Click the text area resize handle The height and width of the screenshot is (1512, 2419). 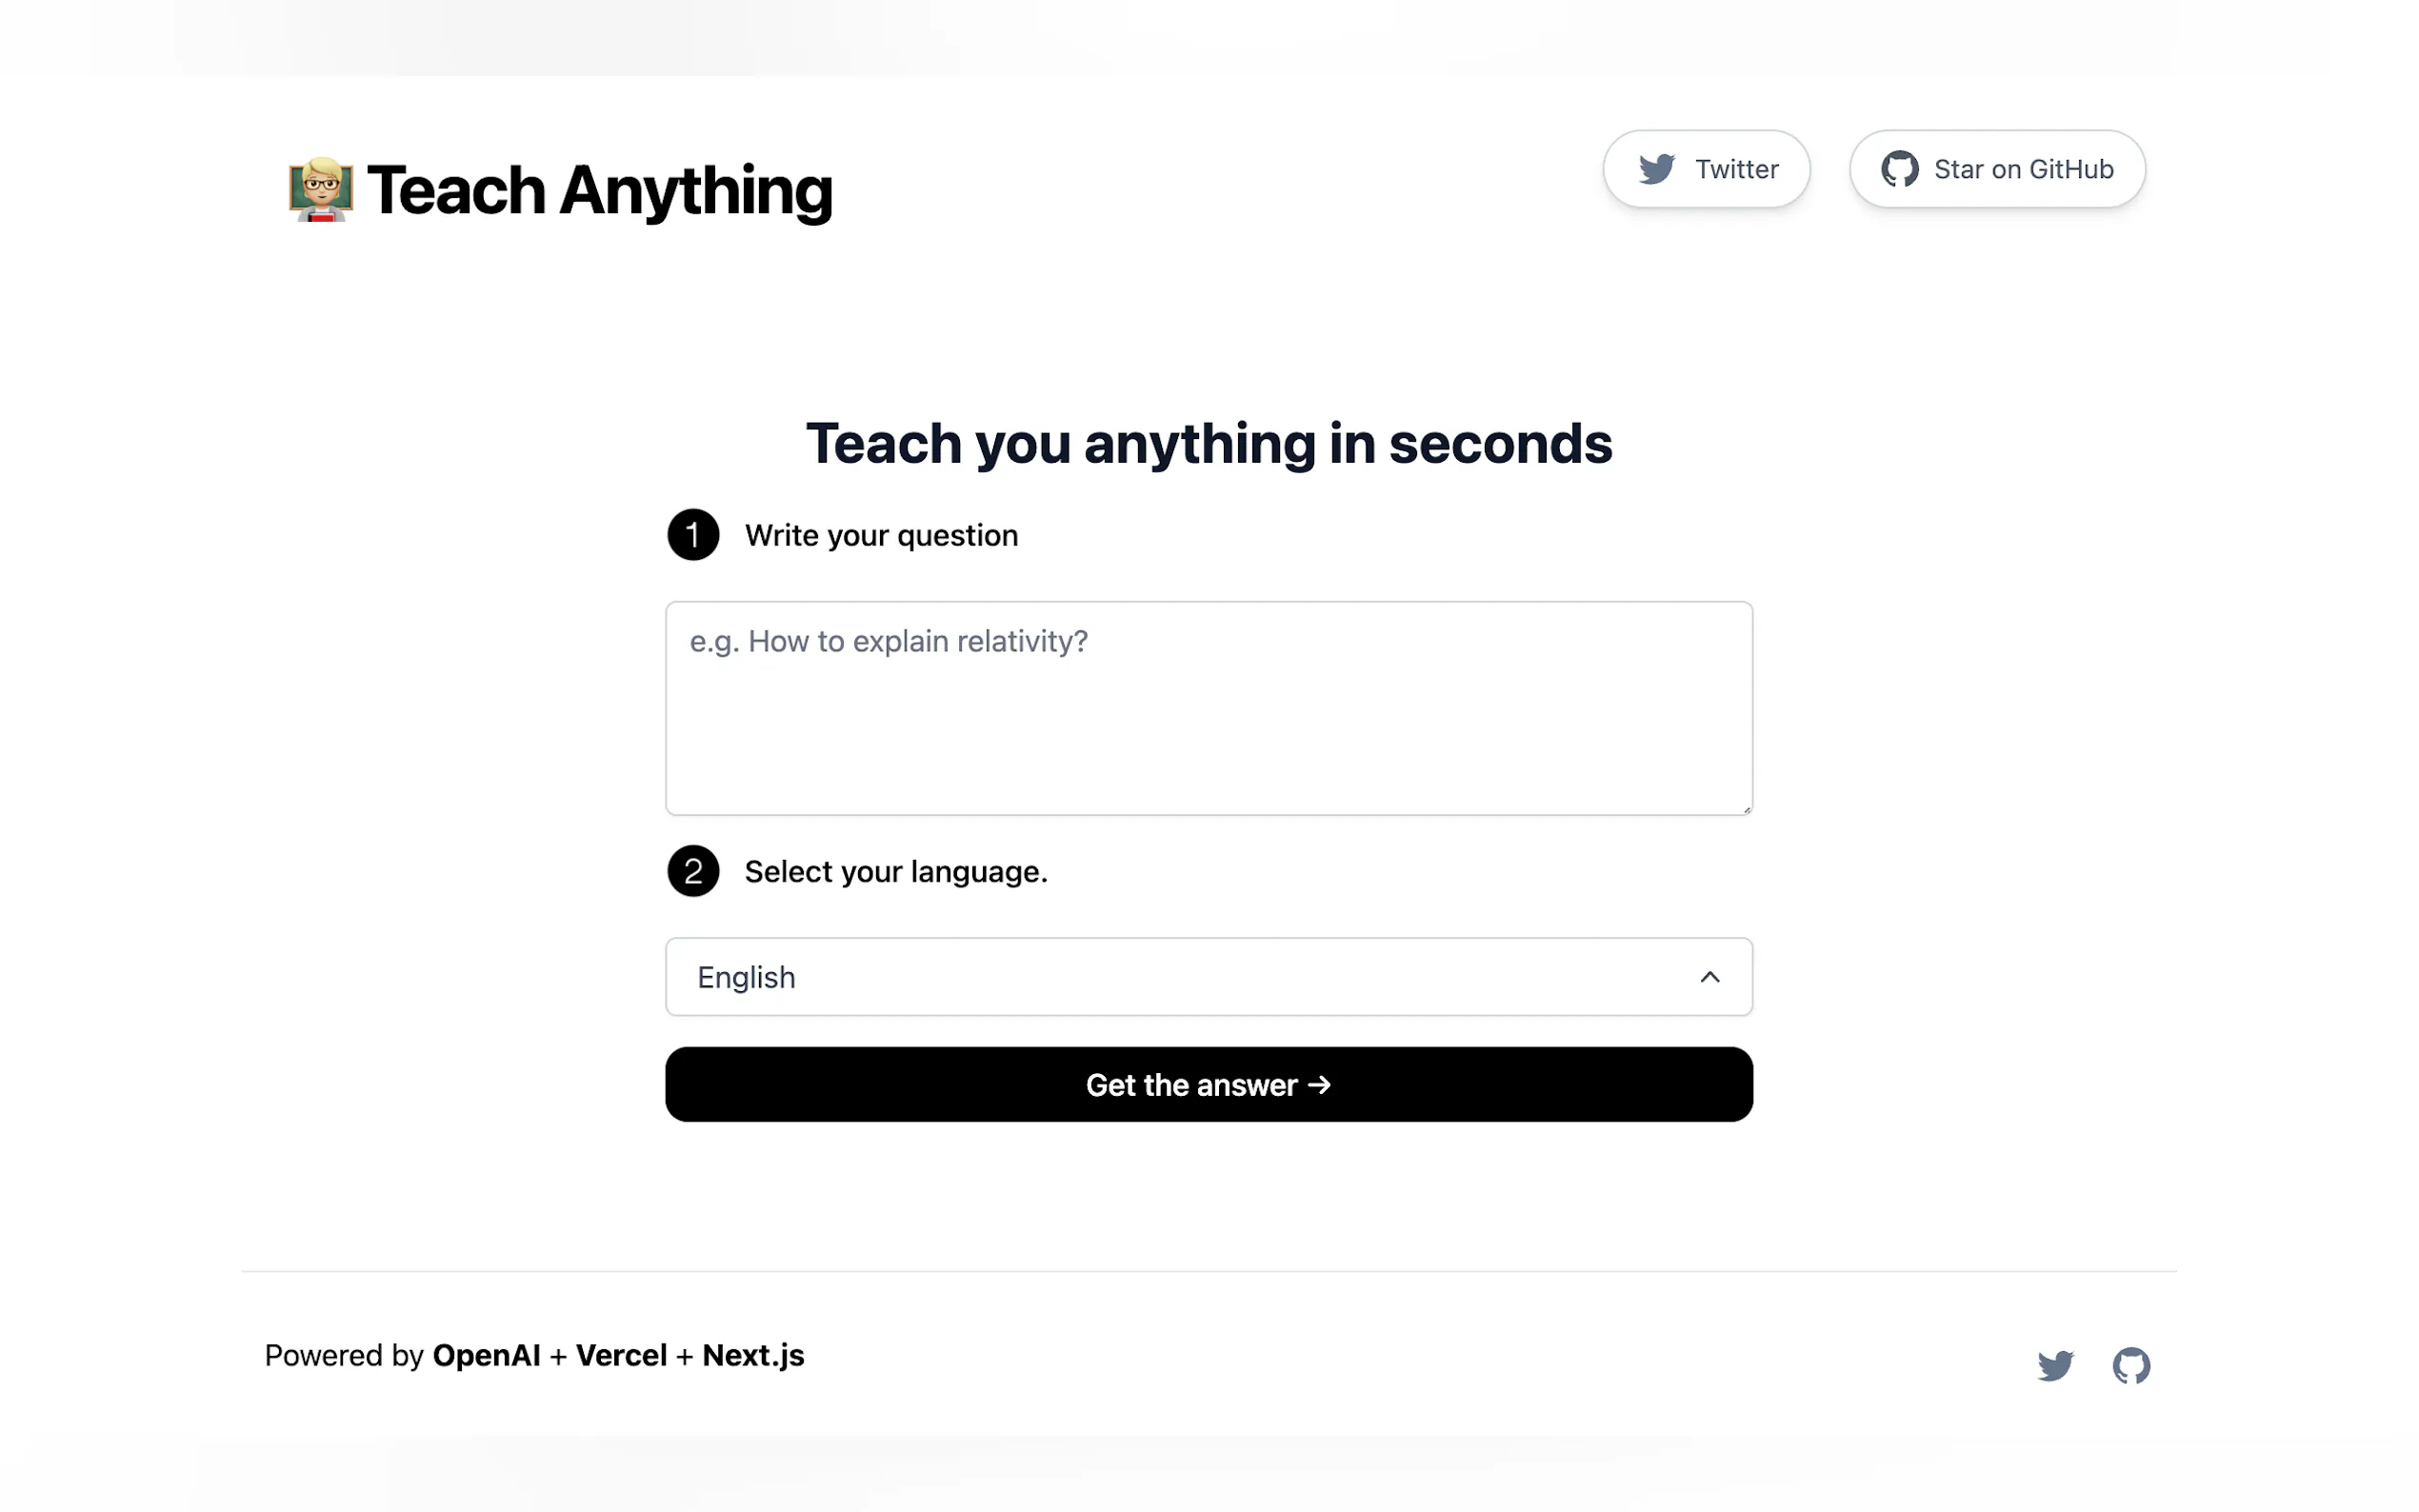click(1746, 809)
